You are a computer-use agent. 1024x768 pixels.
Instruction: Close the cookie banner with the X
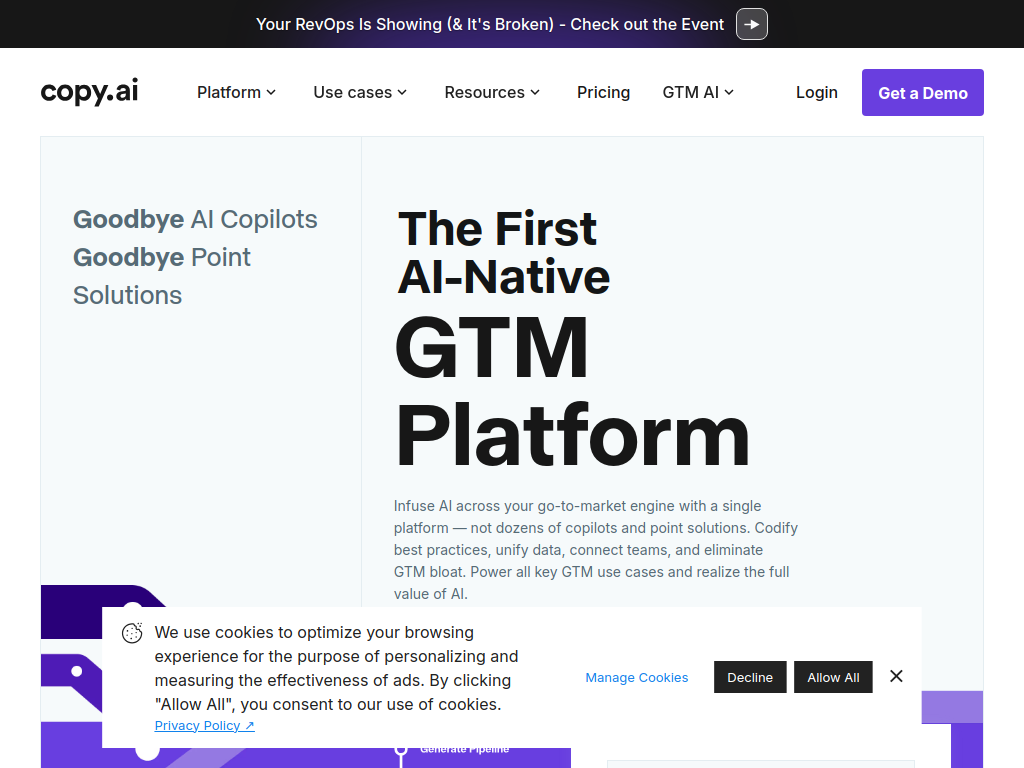(896, 676)
